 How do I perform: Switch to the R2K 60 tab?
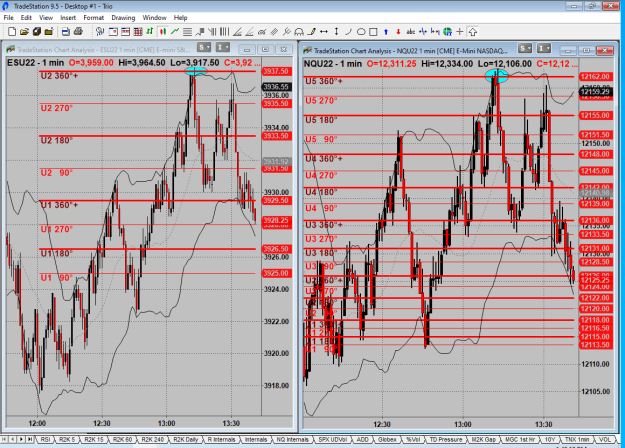[122, 439]
